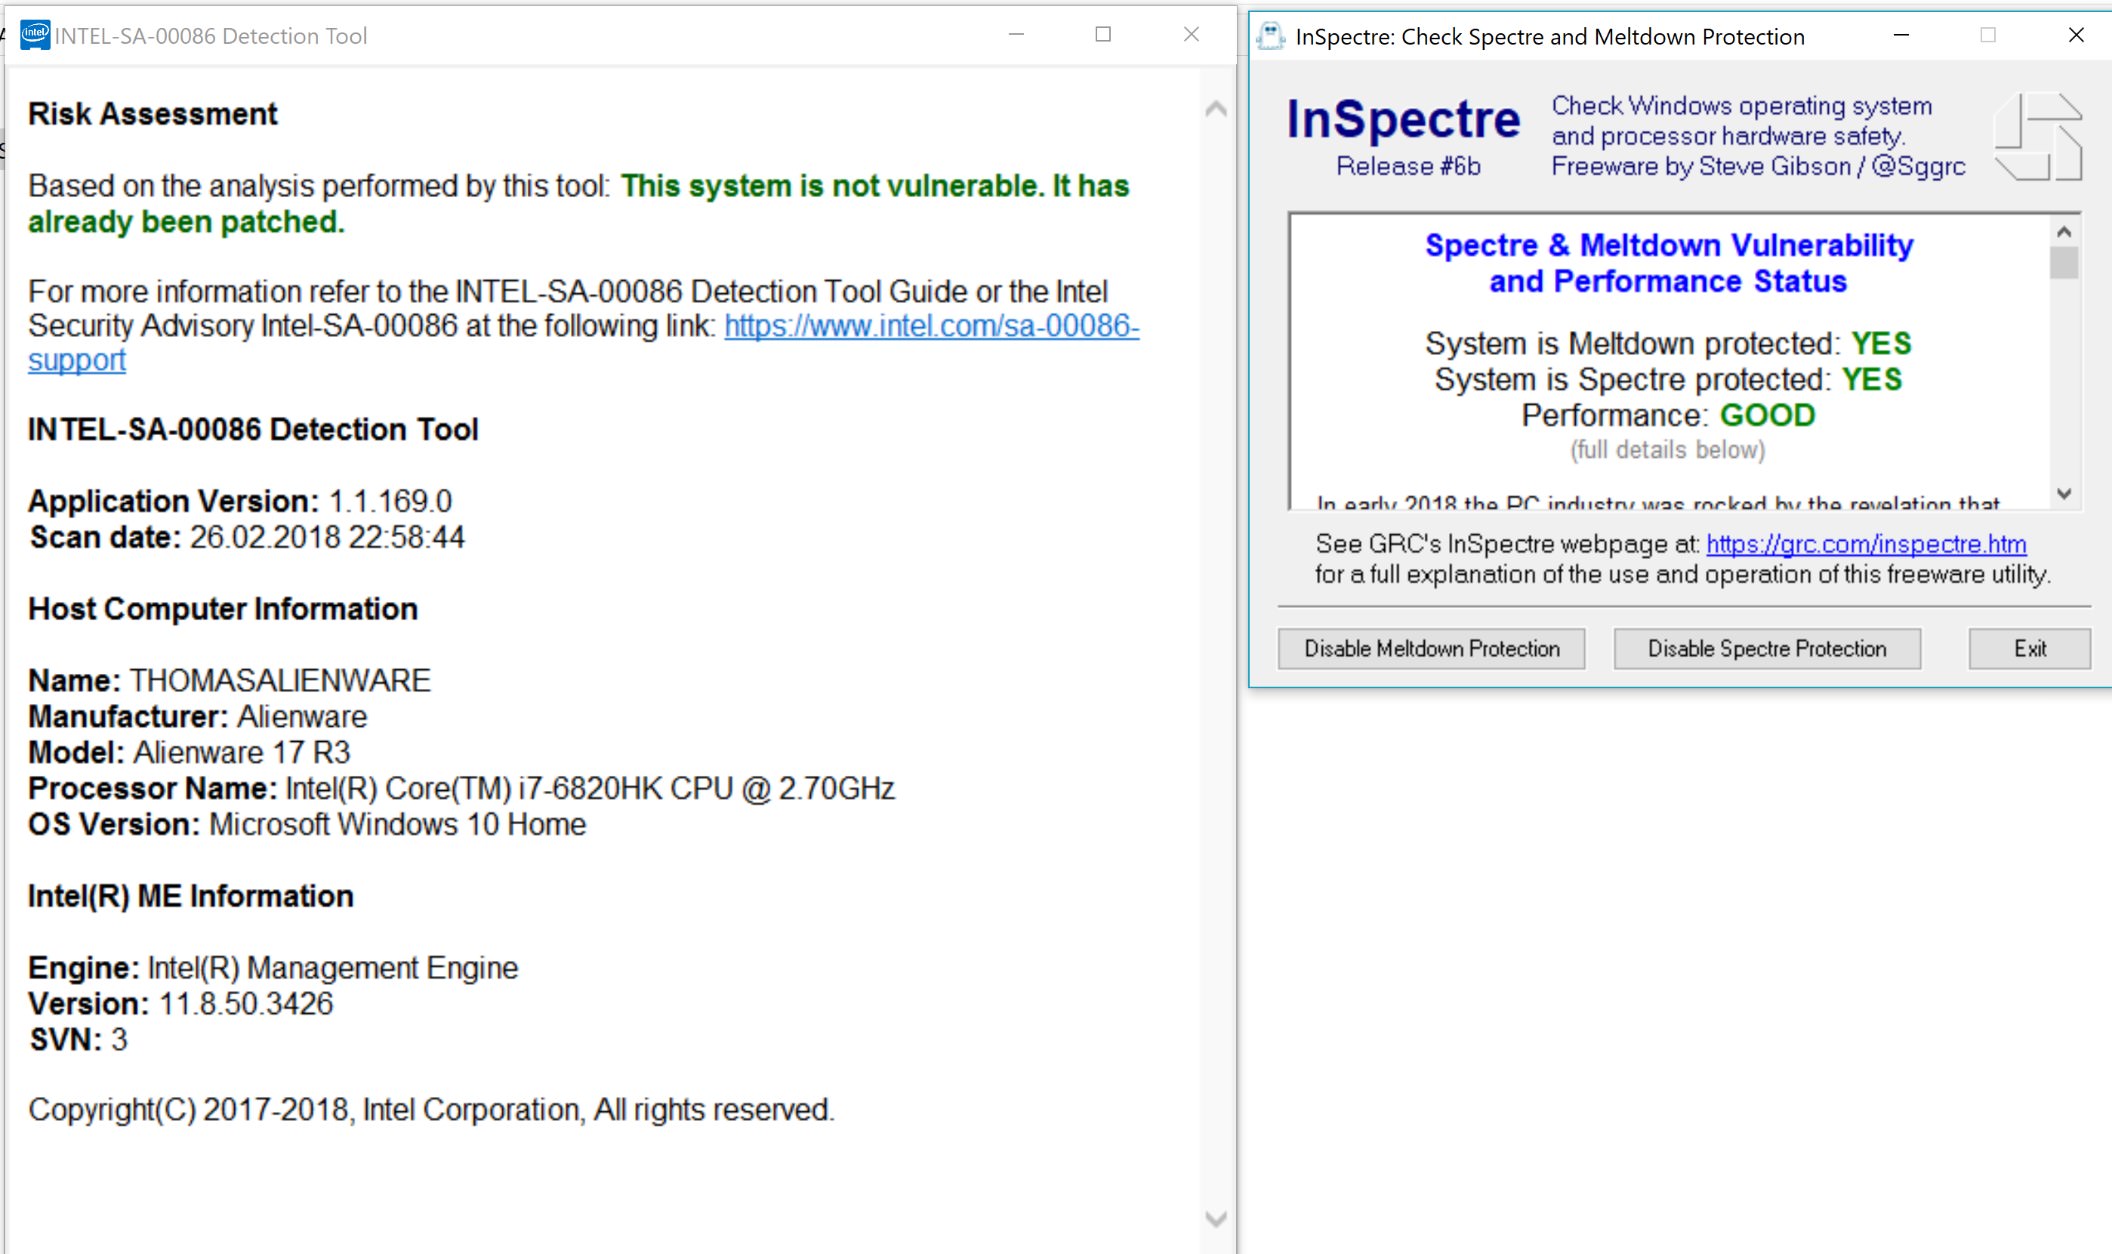Click 'System is Spectre protected: YES' line
Screen dimensions: 2112x1254
click(x=1668, y=379)
